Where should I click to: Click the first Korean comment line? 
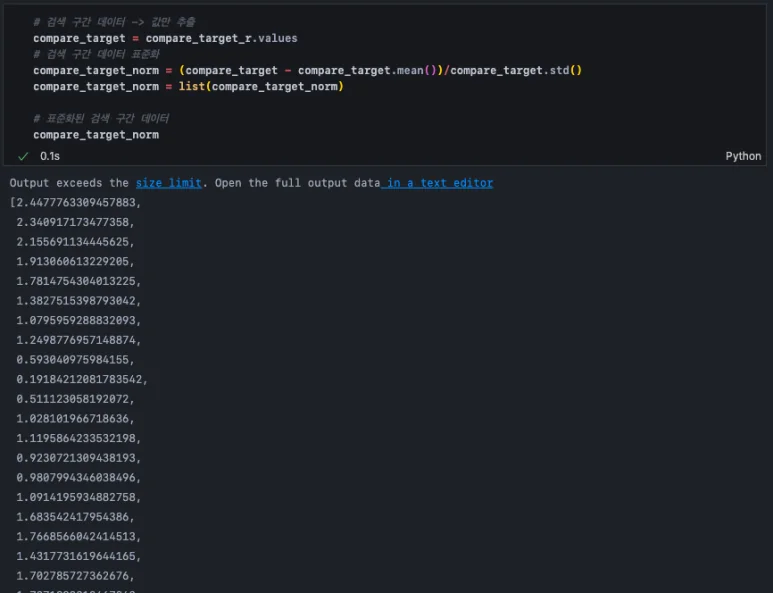[x=114, y=22]
